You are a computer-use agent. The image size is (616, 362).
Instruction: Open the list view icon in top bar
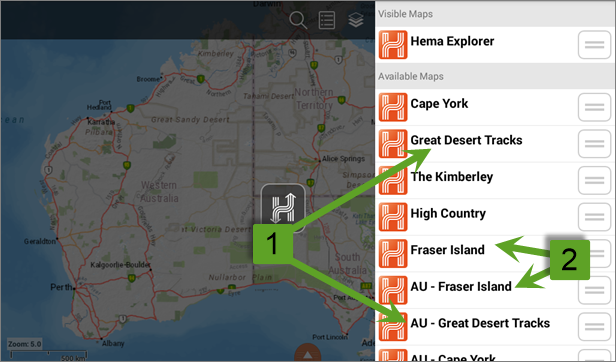pos(327,20)
